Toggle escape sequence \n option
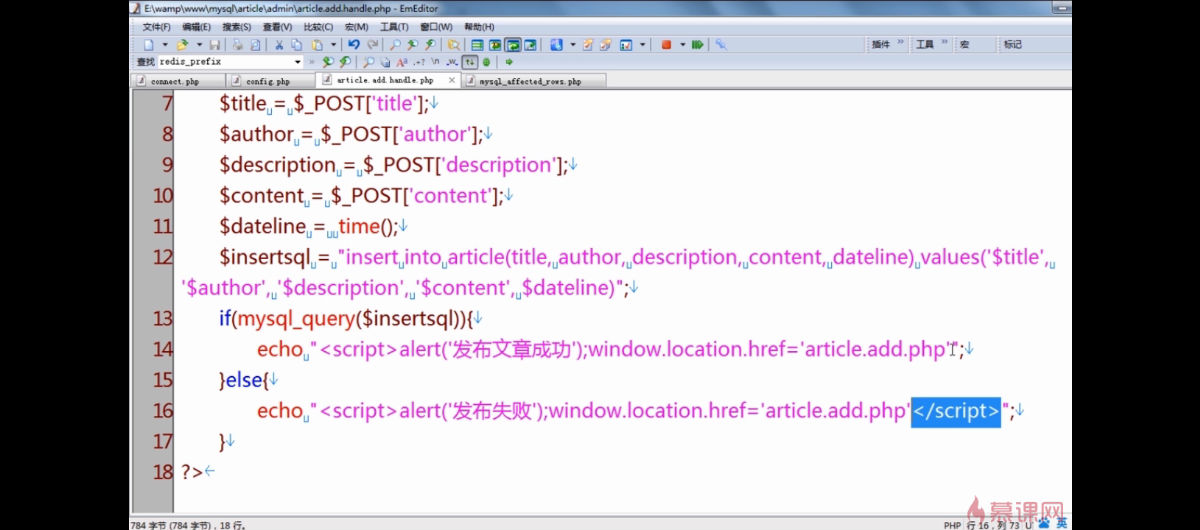 tap(435, 61)
